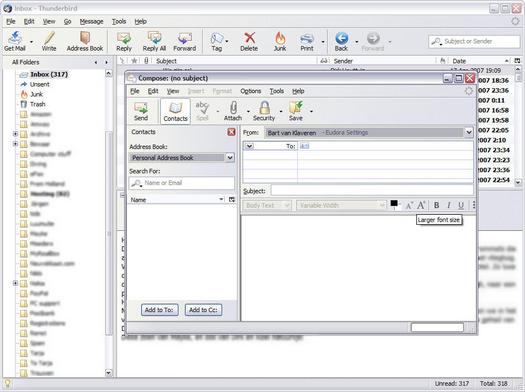Open the Address Book from main toolbar
This screenshot has height=392, width=525.
(x=85, y=41)
